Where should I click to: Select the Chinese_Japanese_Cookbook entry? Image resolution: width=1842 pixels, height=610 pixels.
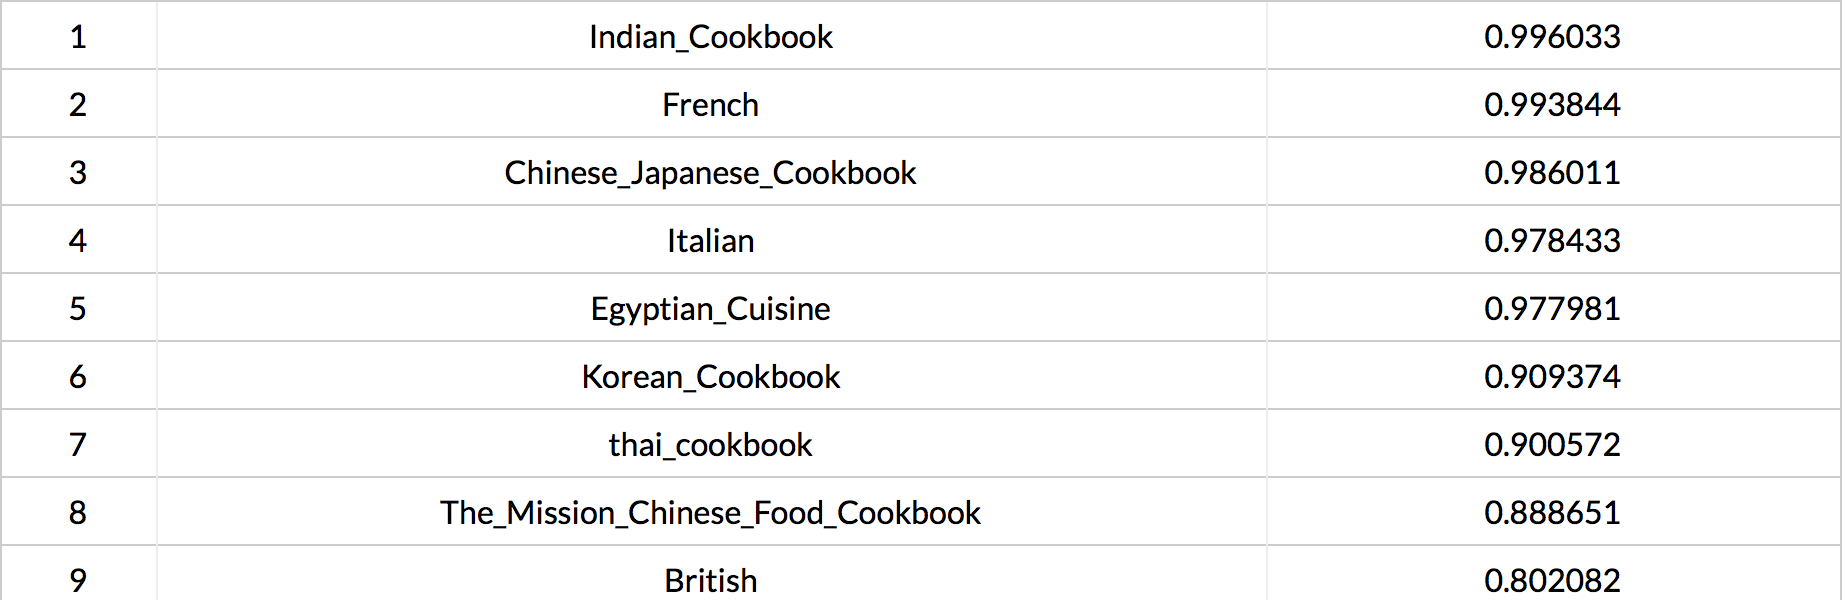click(711, 173)
